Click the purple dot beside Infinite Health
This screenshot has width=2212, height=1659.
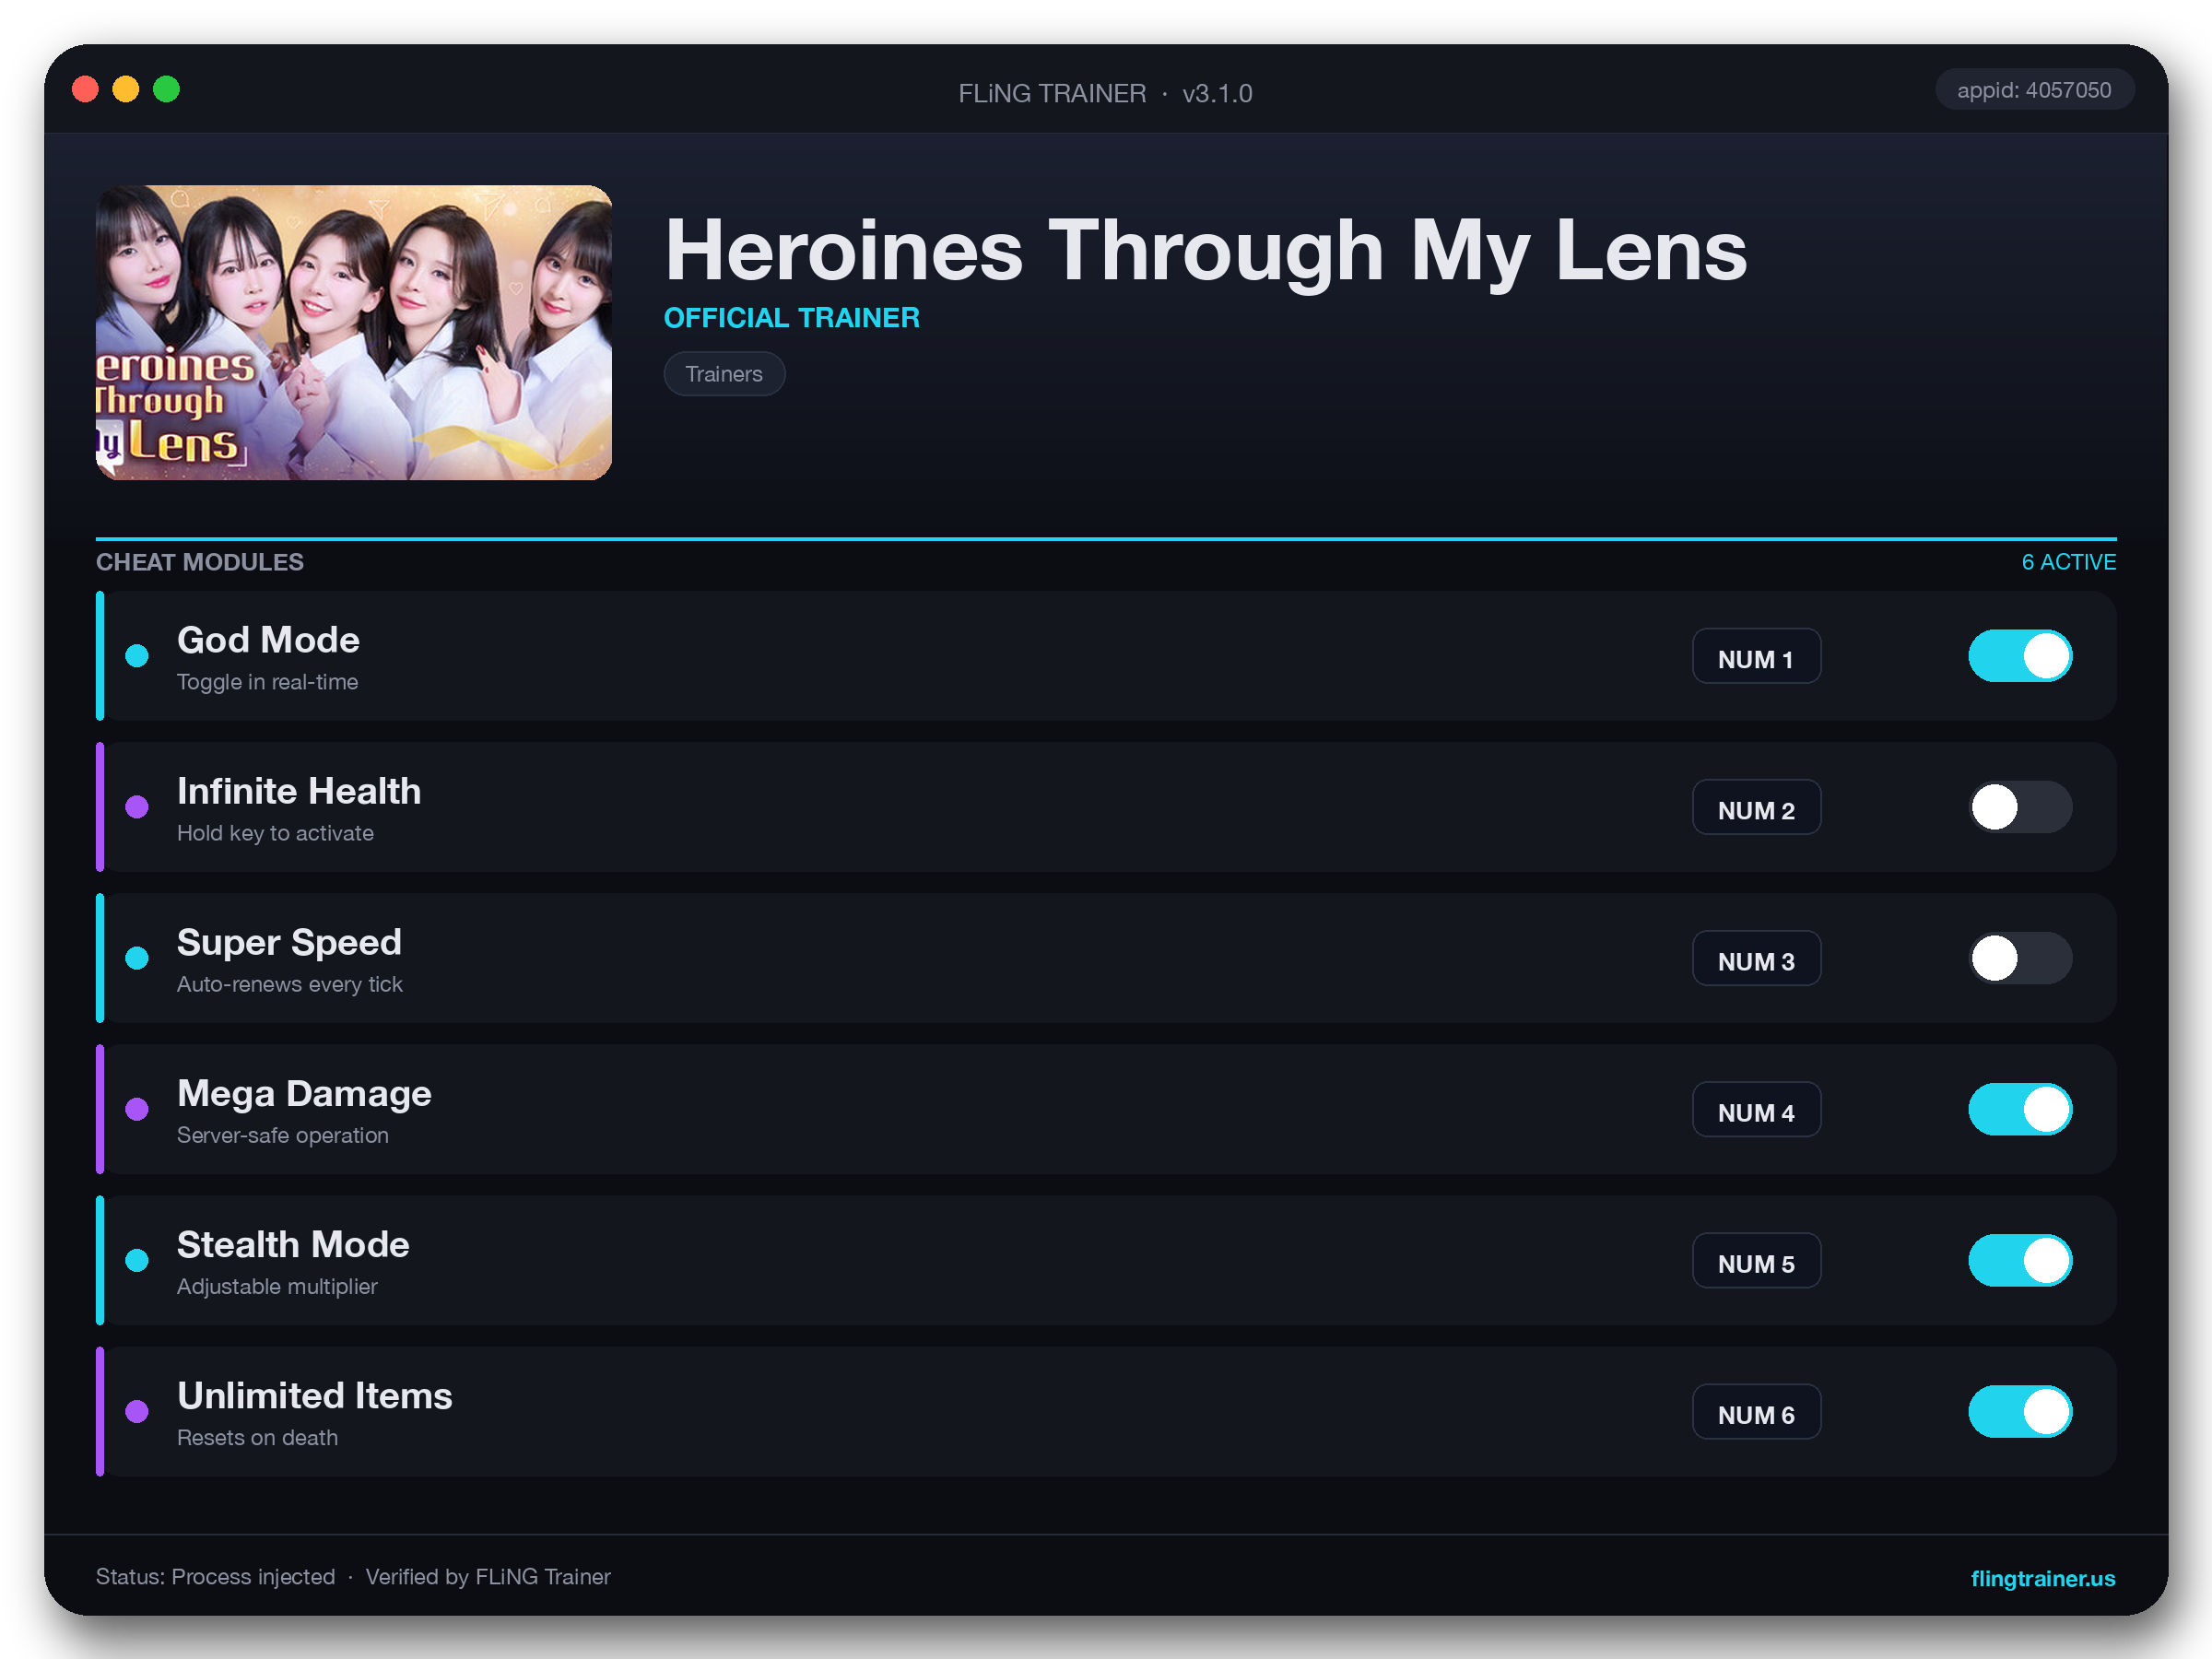click(x=137, y=807)
